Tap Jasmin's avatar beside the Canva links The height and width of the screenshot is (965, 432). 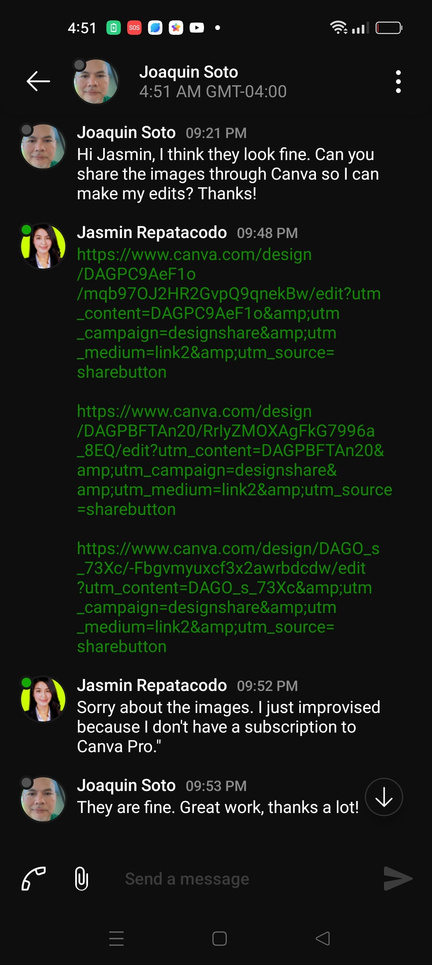coord(43,246)
